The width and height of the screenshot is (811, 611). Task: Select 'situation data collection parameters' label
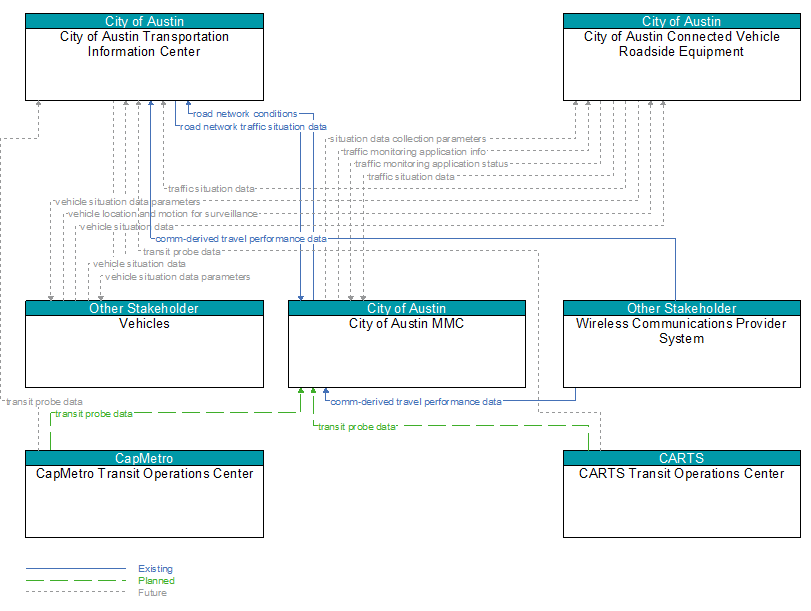408,139
